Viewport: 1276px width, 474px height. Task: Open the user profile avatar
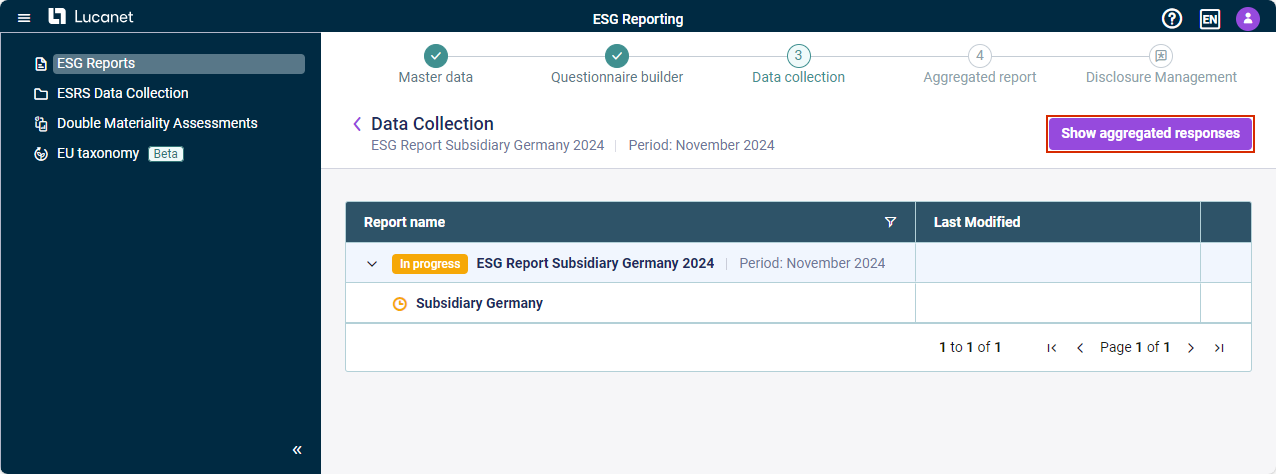pyautogui.click(x=1247, y=18)
